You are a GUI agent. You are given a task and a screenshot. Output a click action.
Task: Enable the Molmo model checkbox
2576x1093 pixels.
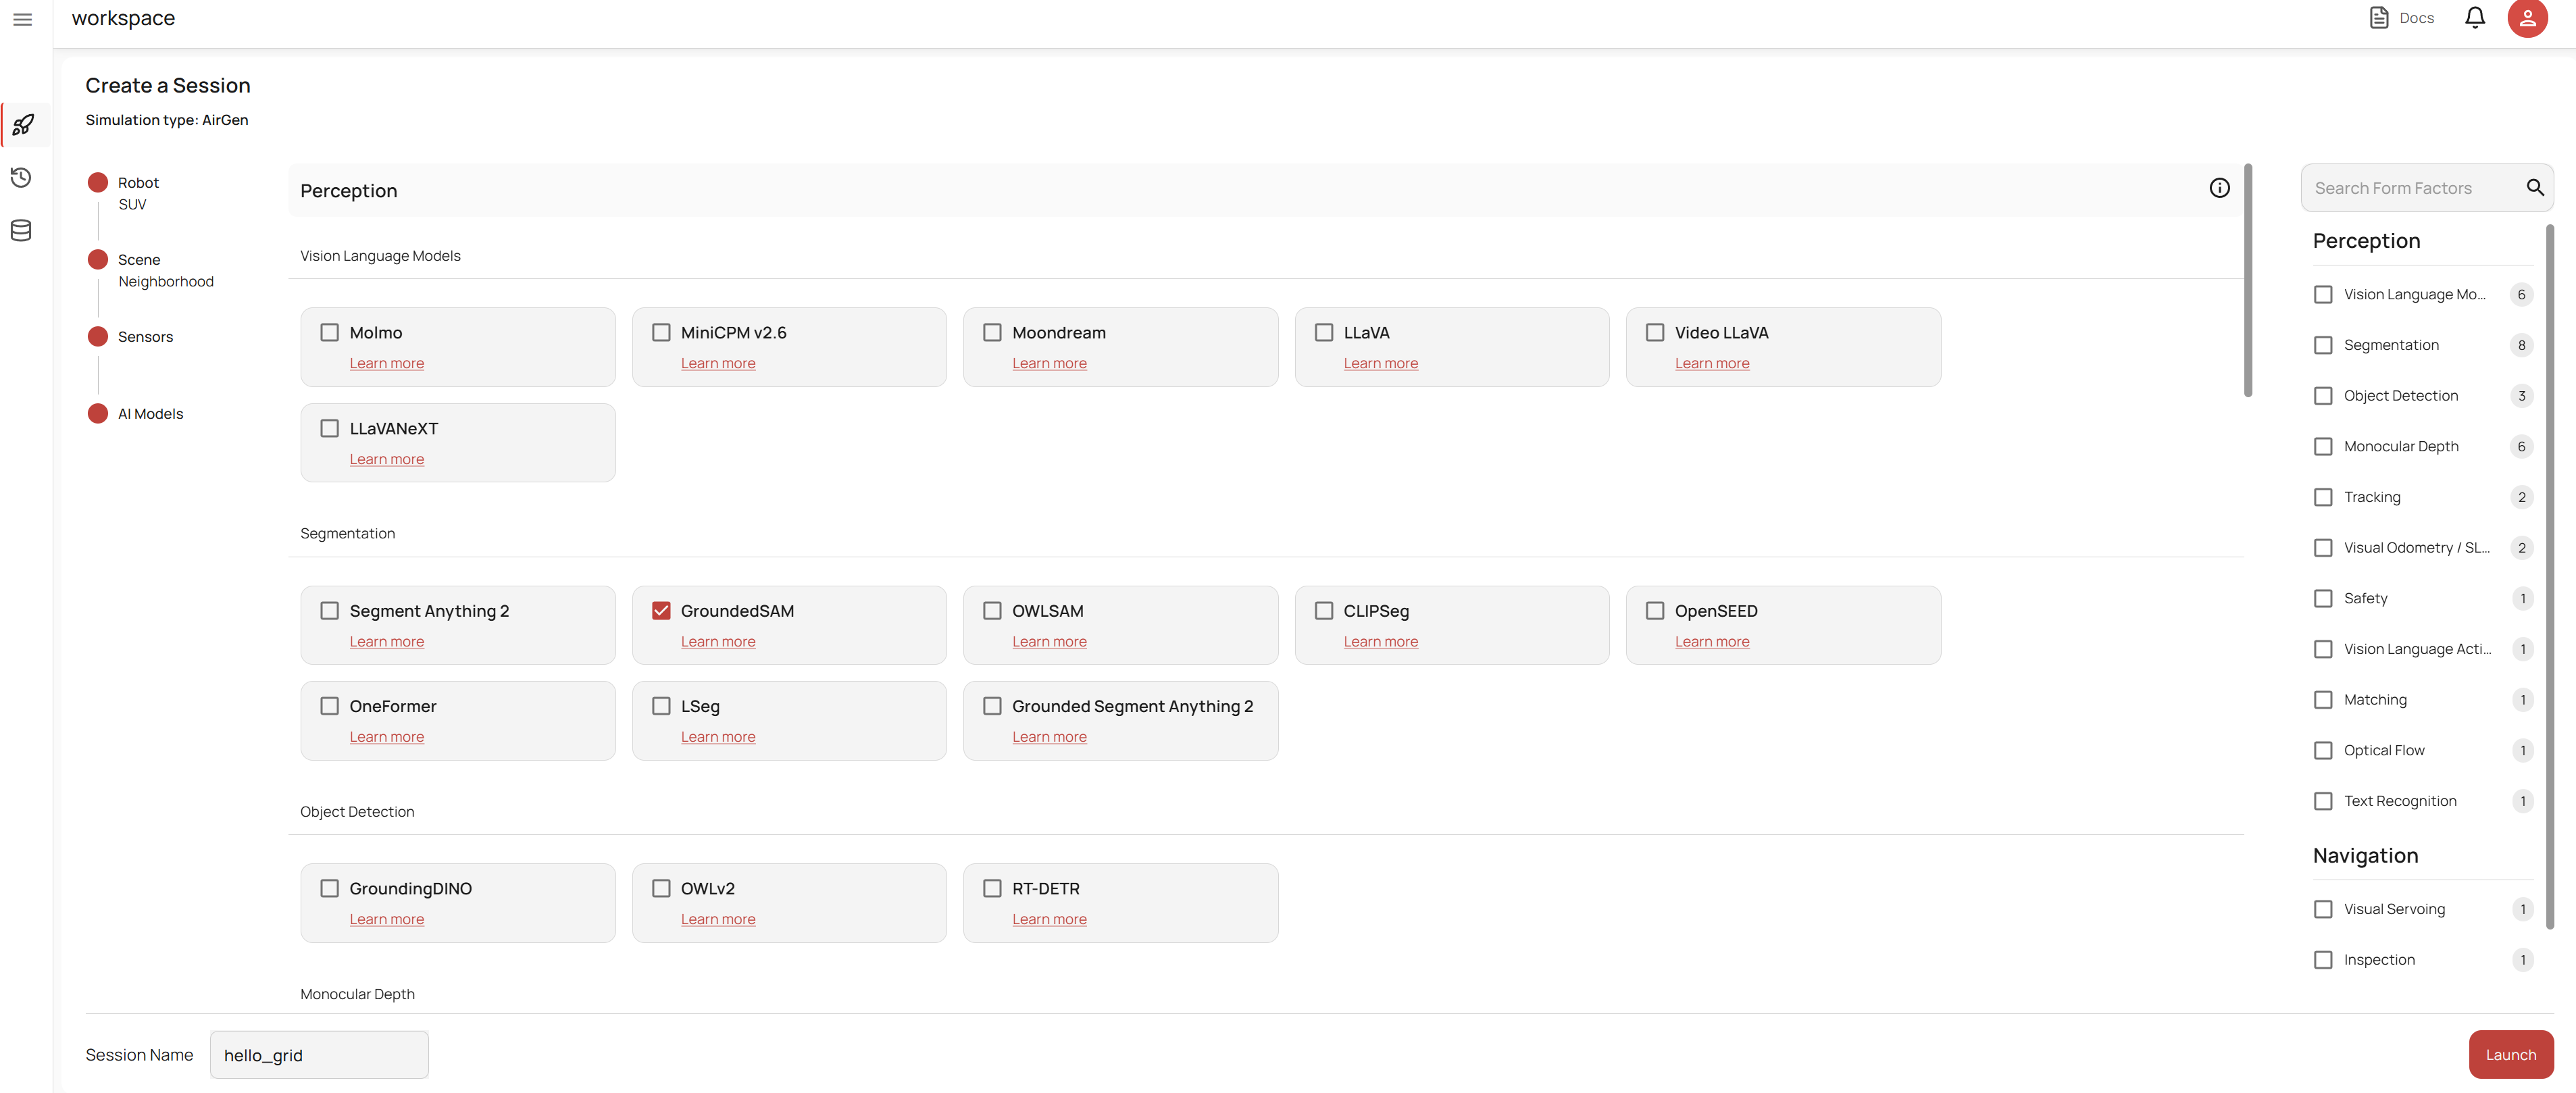tap(330, 332)
